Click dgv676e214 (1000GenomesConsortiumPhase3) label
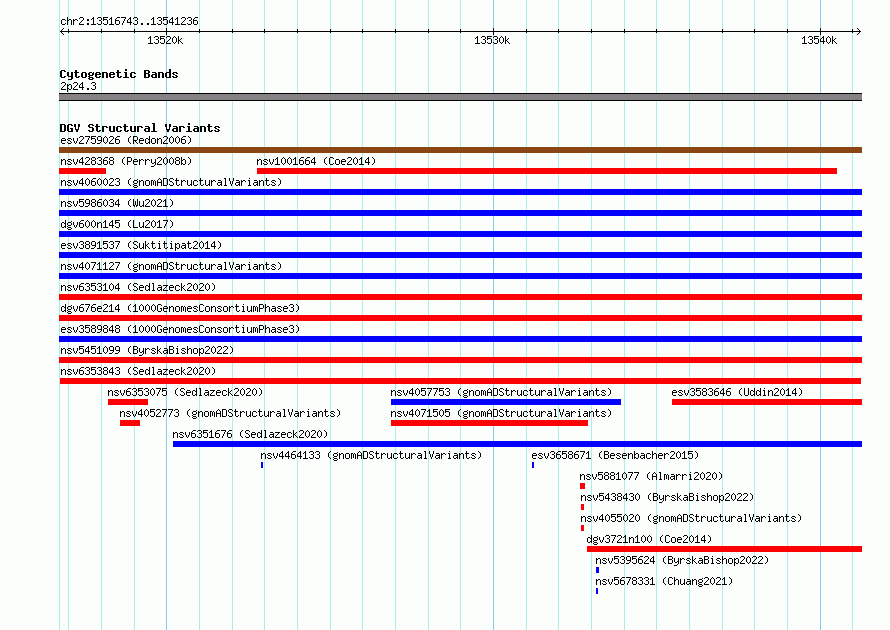Image resolution: width=890 pixels, height=630 pixels. (x=180, y=308)
